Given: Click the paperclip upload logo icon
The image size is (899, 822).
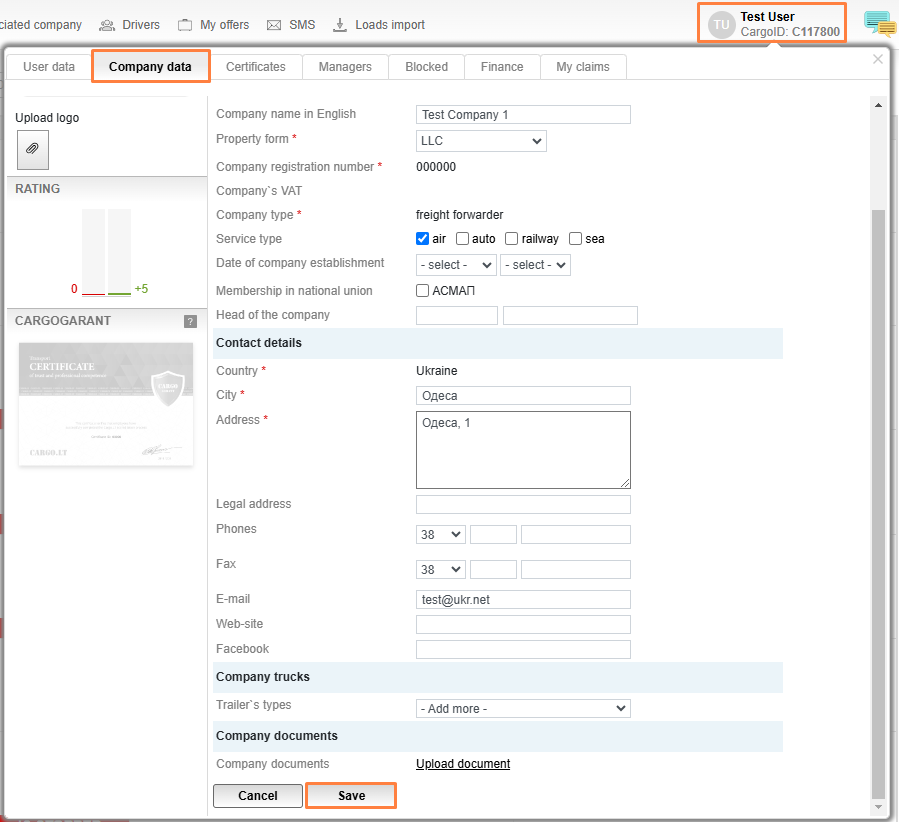Looking at the screenshot, I should [x=32, y=149].
